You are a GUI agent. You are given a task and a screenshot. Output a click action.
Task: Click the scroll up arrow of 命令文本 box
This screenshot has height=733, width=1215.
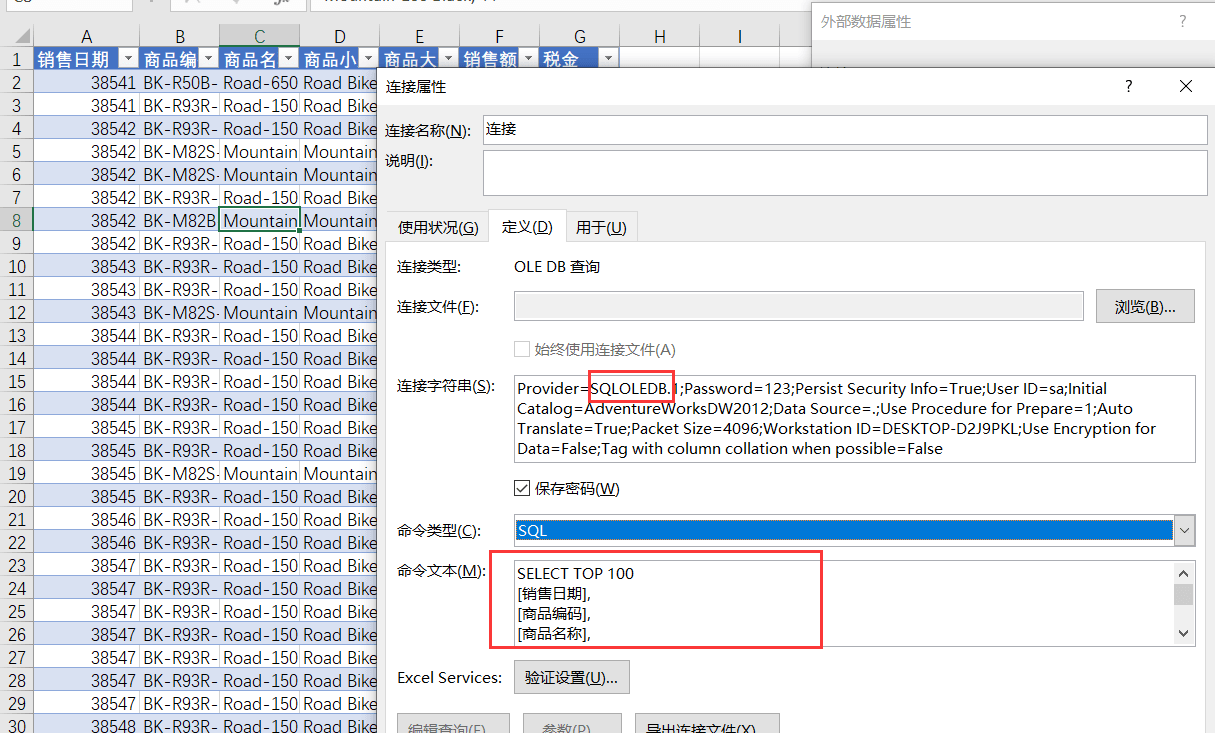coord(1184,573)
